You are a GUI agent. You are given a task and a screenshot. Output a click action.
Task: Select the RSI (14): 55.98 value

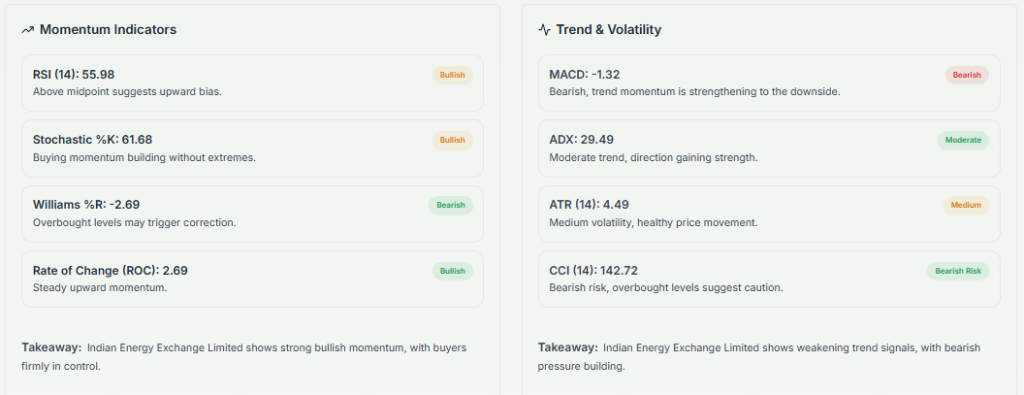[74, 74]
